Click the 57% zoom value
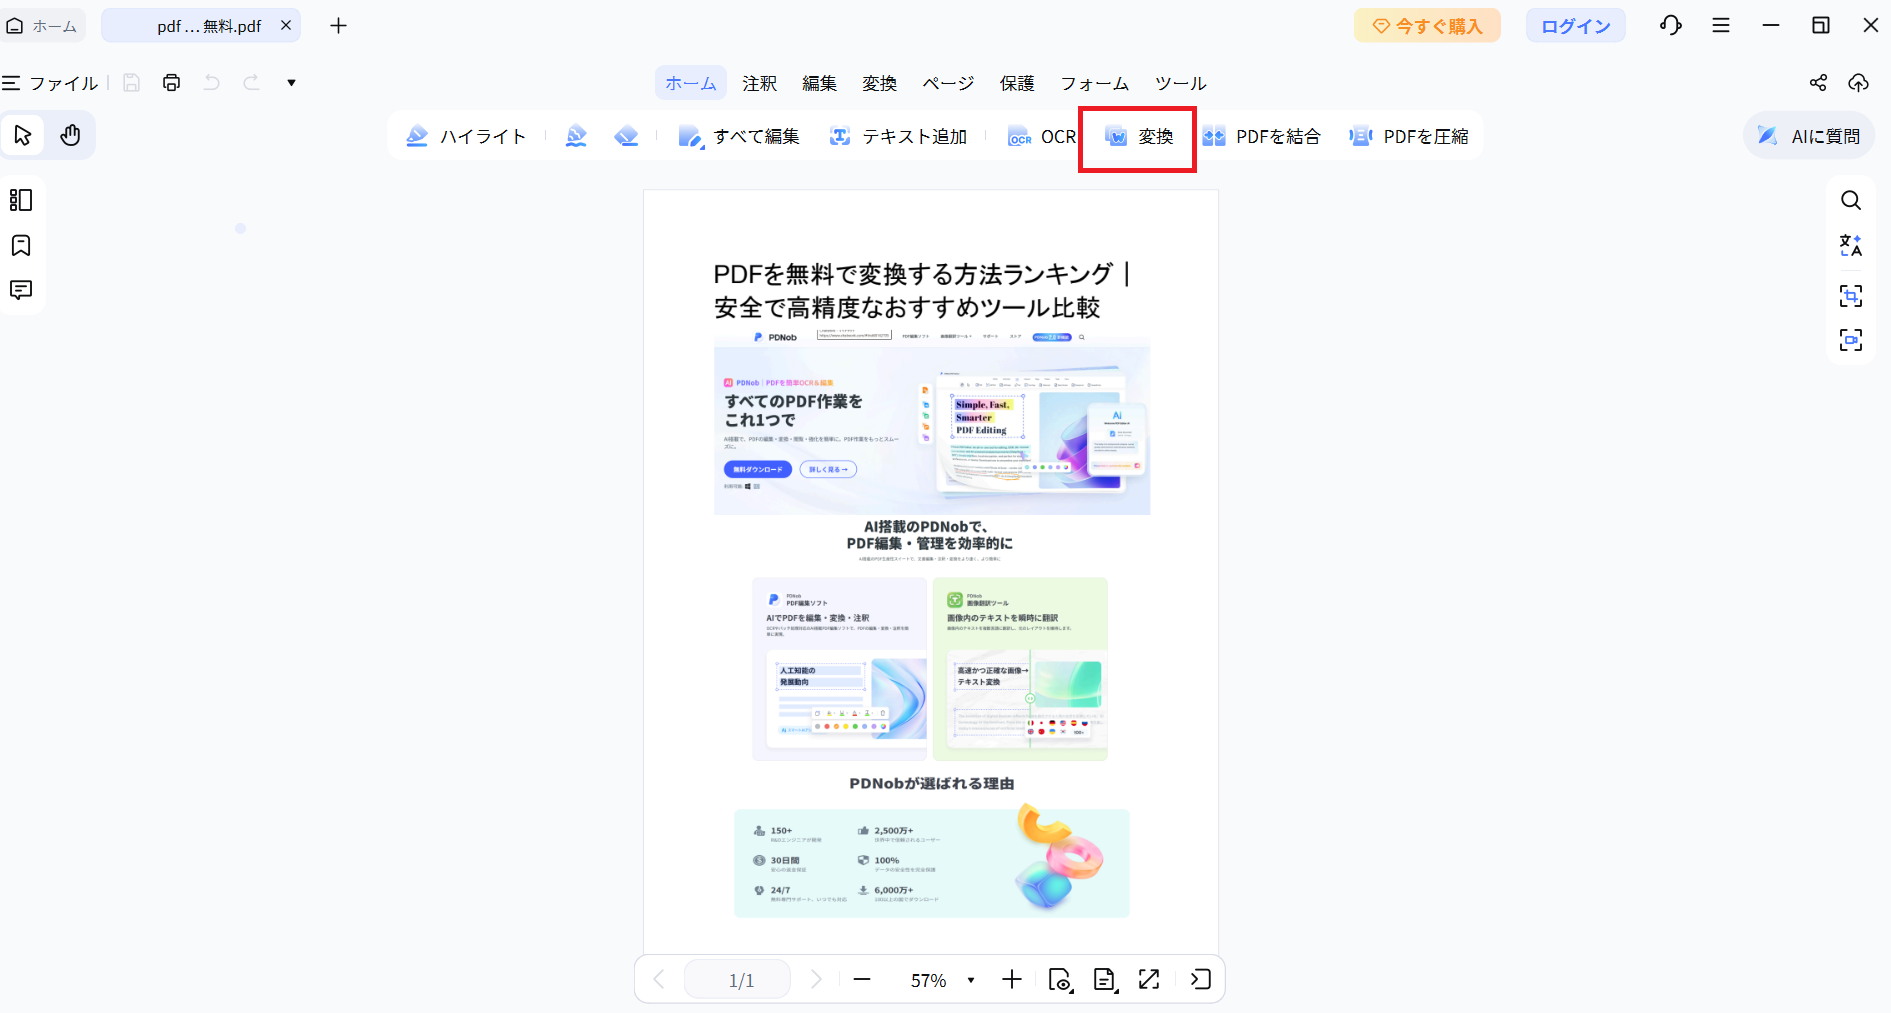This screenshot has height=1013, width=1891. tap(928, 981)
